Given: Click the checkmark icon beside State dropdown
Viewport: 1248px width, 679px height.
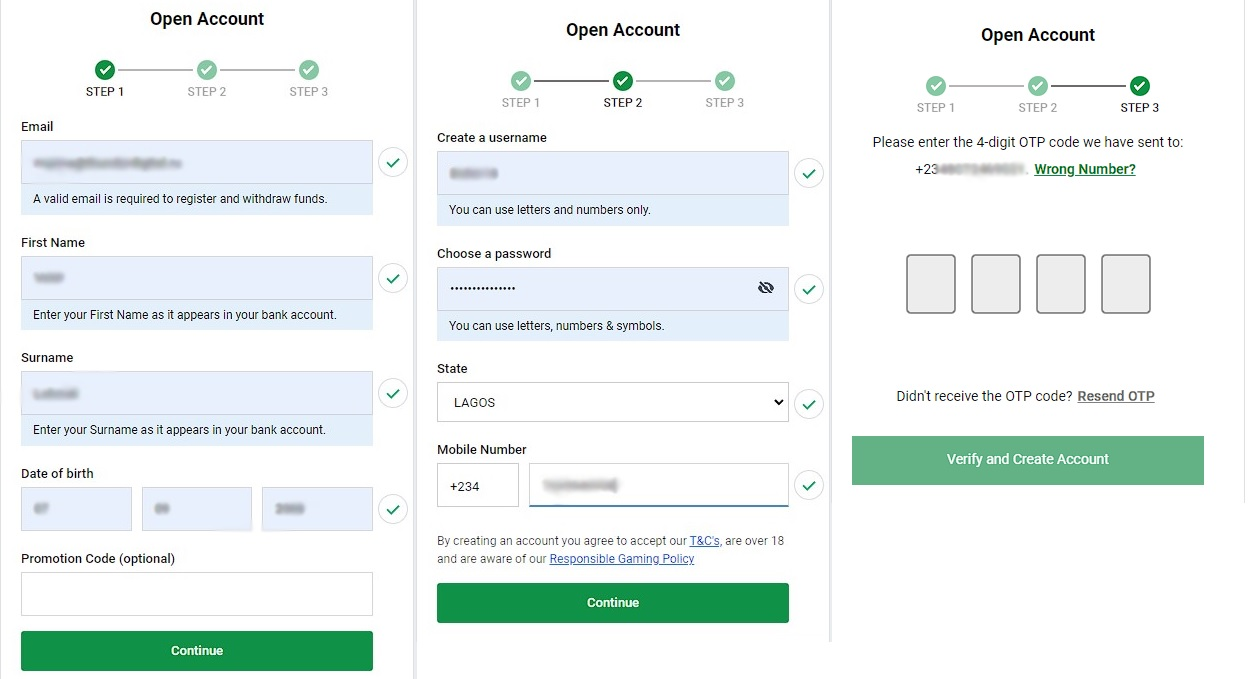Looking at the screenshot, I should click(808, 404).
